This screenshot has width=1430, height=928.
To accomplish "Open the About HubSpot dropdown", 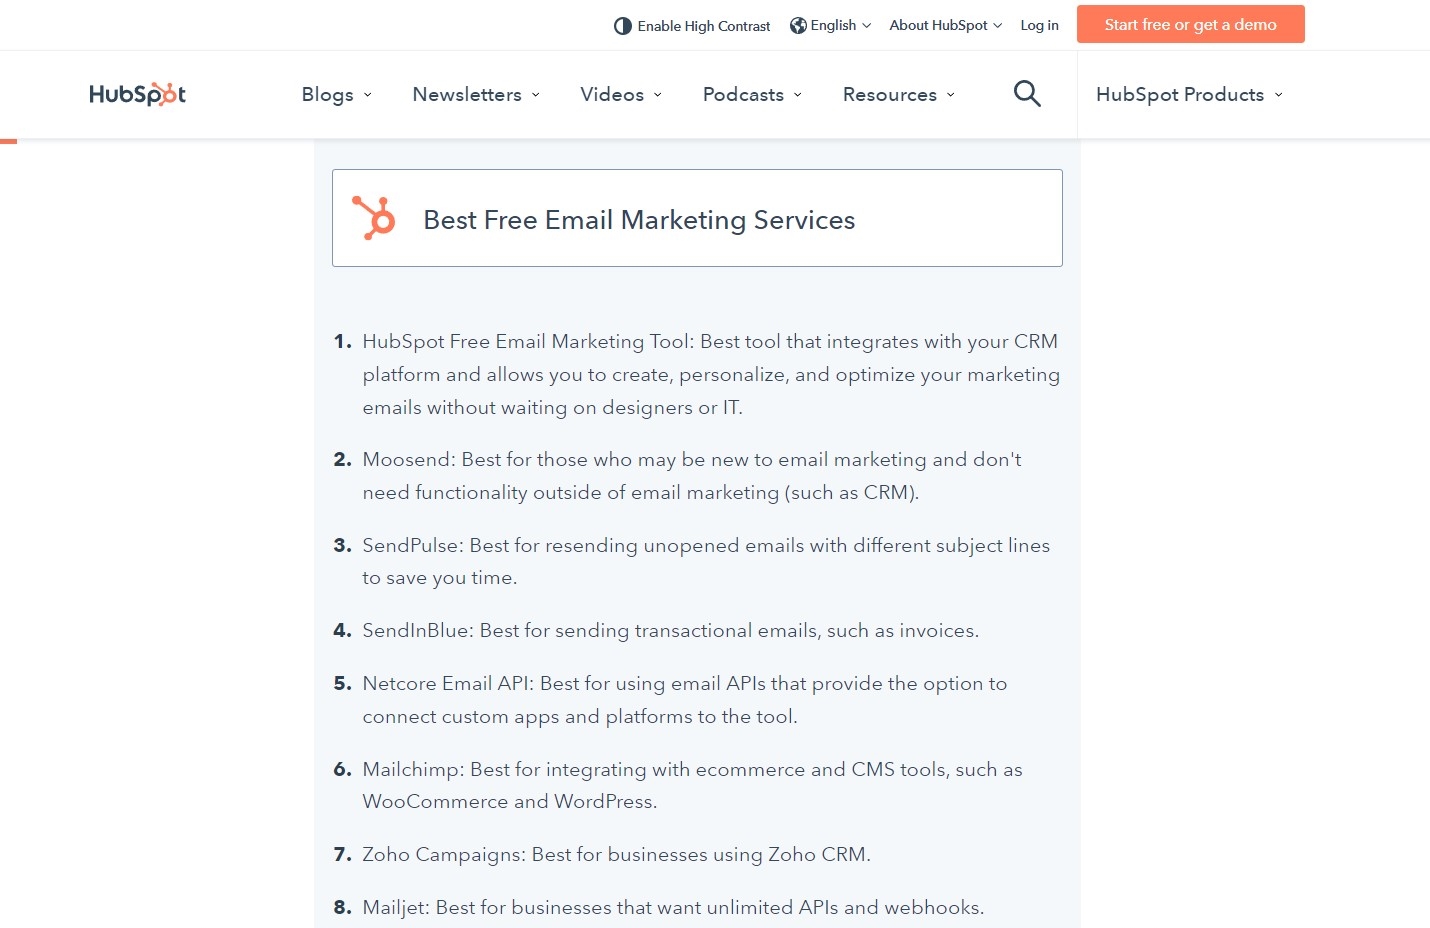I will click(x=938, y=25).
